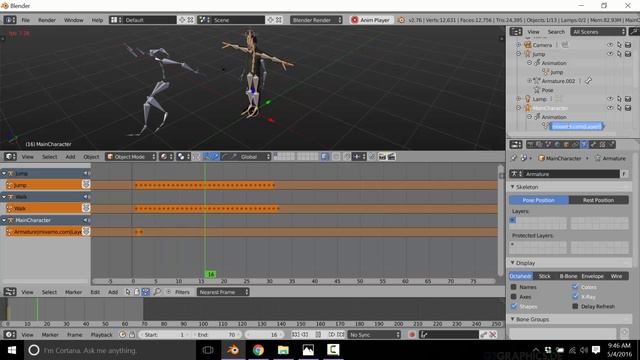Open Chrome from the Windows taskbar
Screen dimensions: 640x360
tap(258, 350)
